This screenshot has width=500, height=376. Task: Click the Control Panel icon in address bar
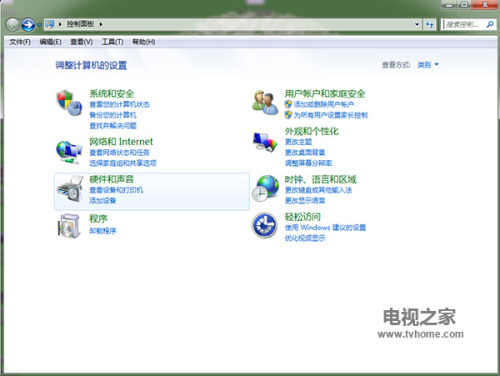tap(50, 24)
